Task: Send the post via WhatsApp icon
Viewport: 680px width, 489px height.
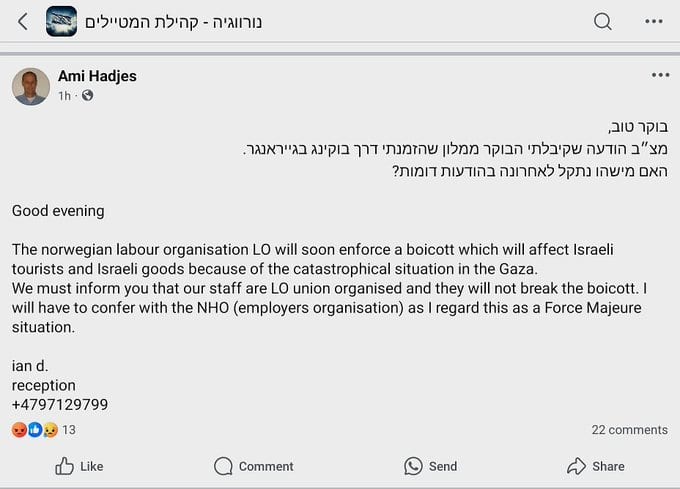Action: 431,466
